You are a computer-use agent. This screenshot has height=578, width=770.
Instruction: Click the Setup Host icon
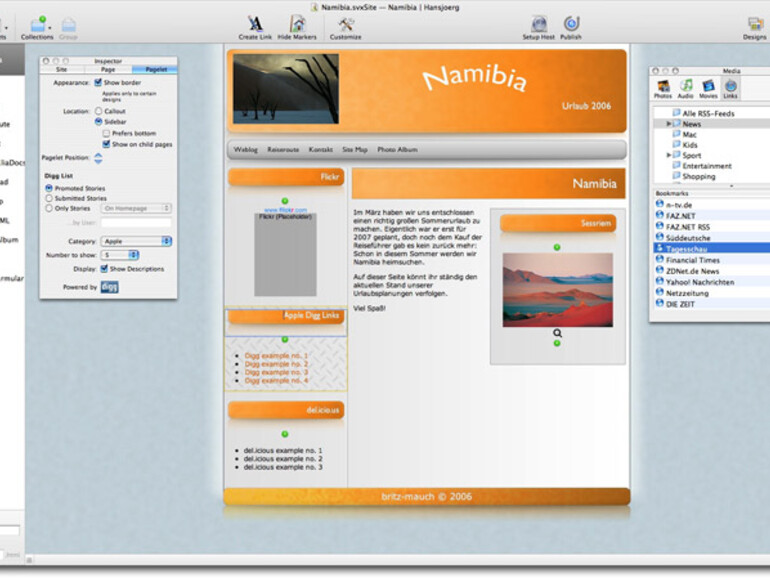(538, 24)
